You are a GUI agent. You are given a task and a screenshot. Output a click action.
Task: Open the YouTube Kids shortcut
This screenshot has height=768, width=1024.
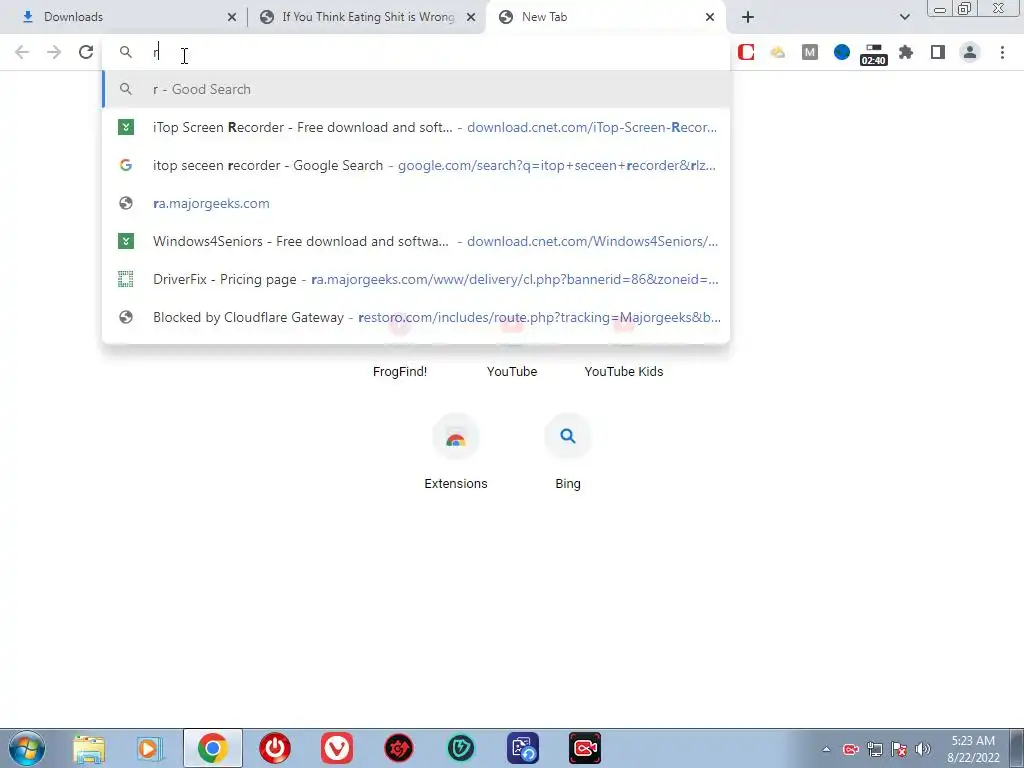coord(624,371)
